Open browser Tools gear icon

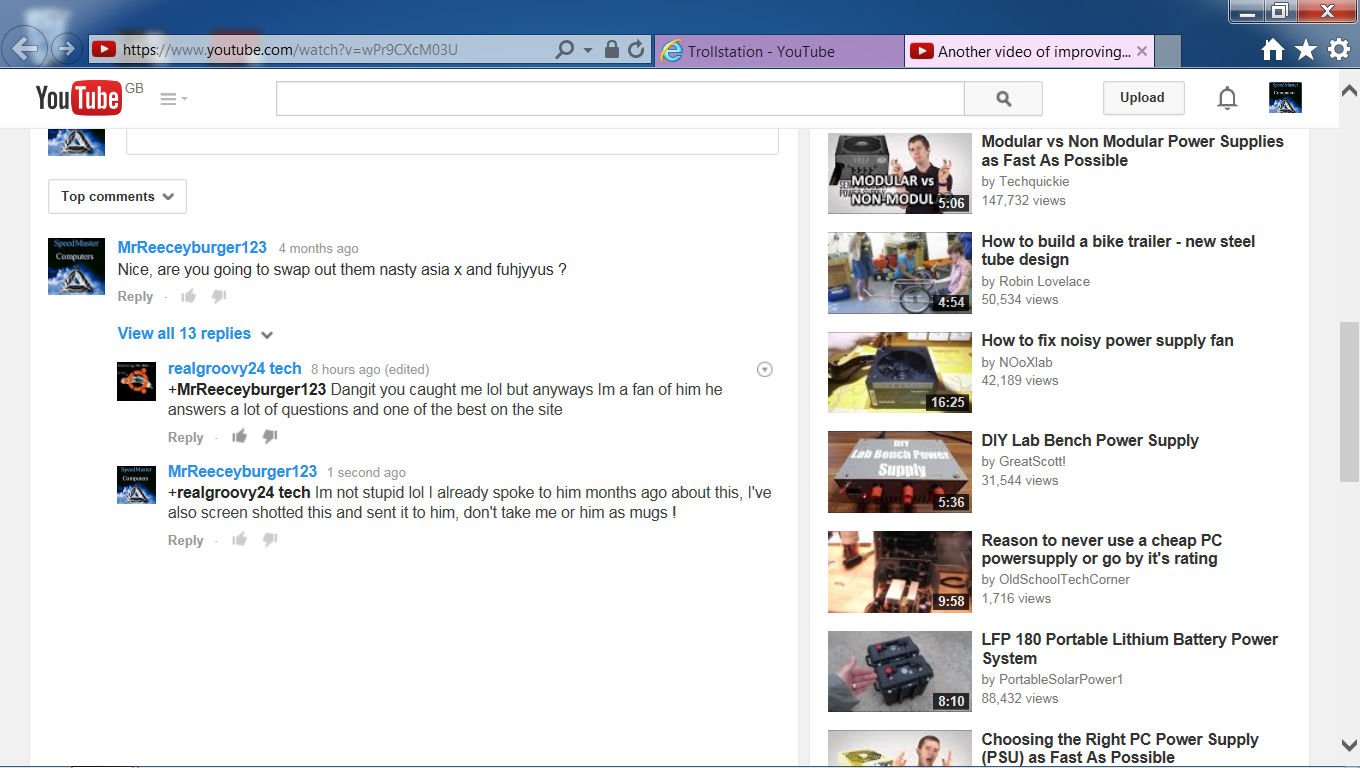[x=1339, y=50]
